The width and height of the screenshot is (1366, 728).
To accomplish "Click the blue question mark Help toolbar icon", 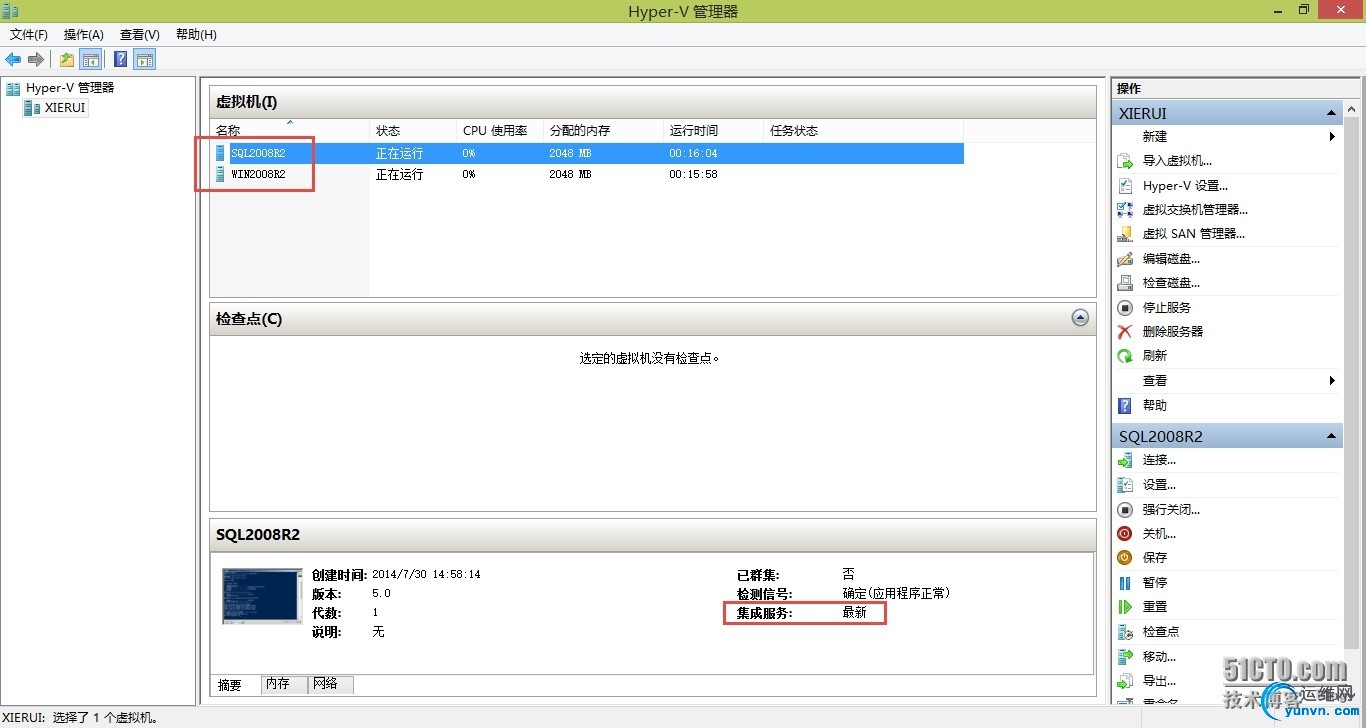I will pos(120,59).
